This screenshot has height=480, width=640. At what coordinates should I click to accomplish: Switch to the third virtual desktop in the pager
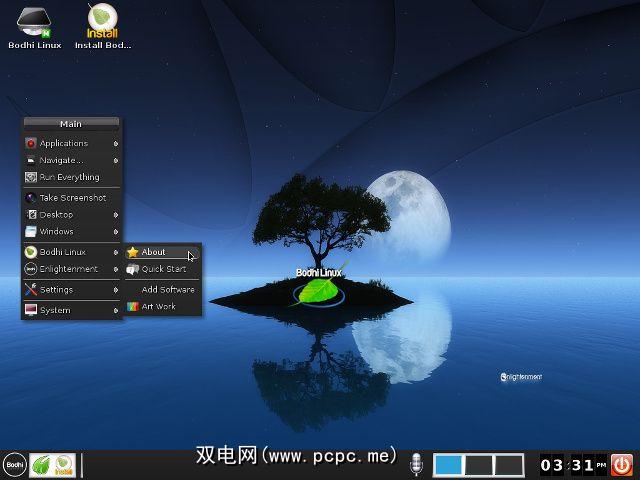[x=509, y=464]
